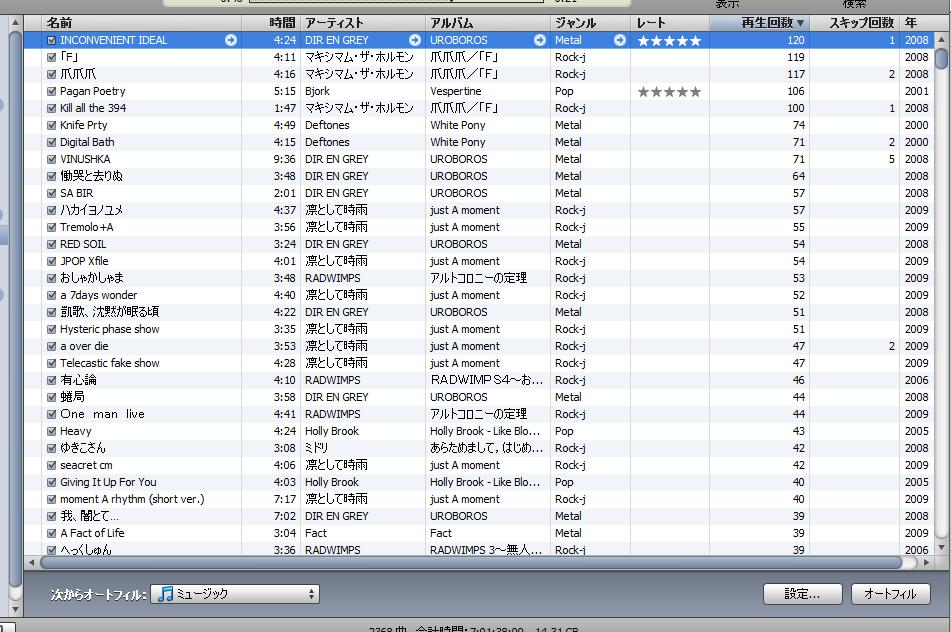Toggle checkbox for SA BIR
This screenshot has height=632, width=951.
52,193
